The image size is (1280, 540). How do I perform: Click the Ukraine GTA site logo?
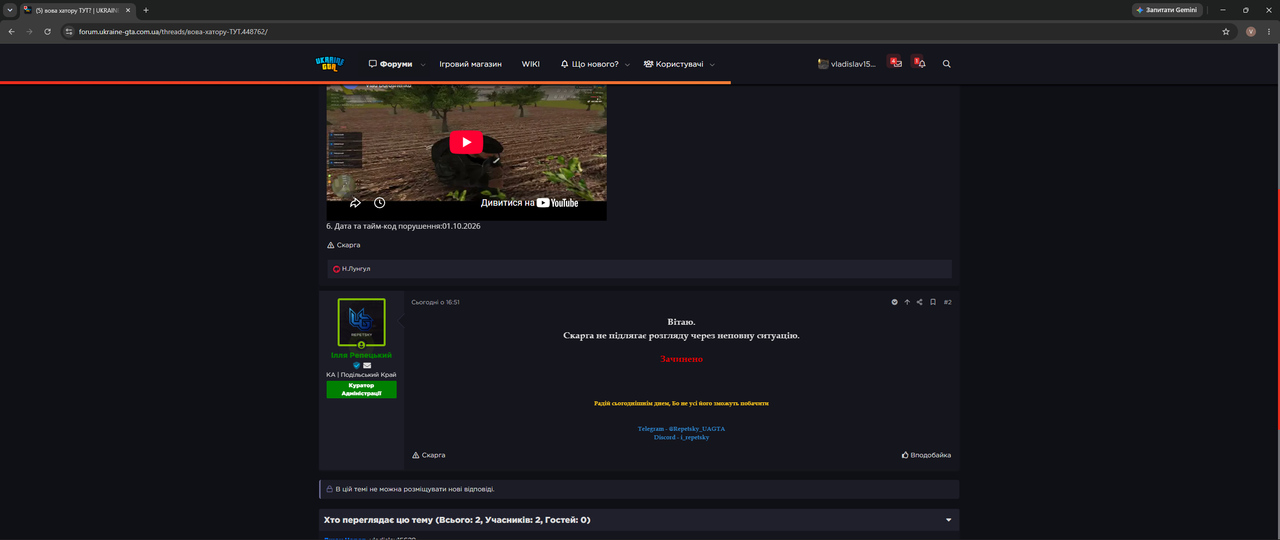point(330,63)
